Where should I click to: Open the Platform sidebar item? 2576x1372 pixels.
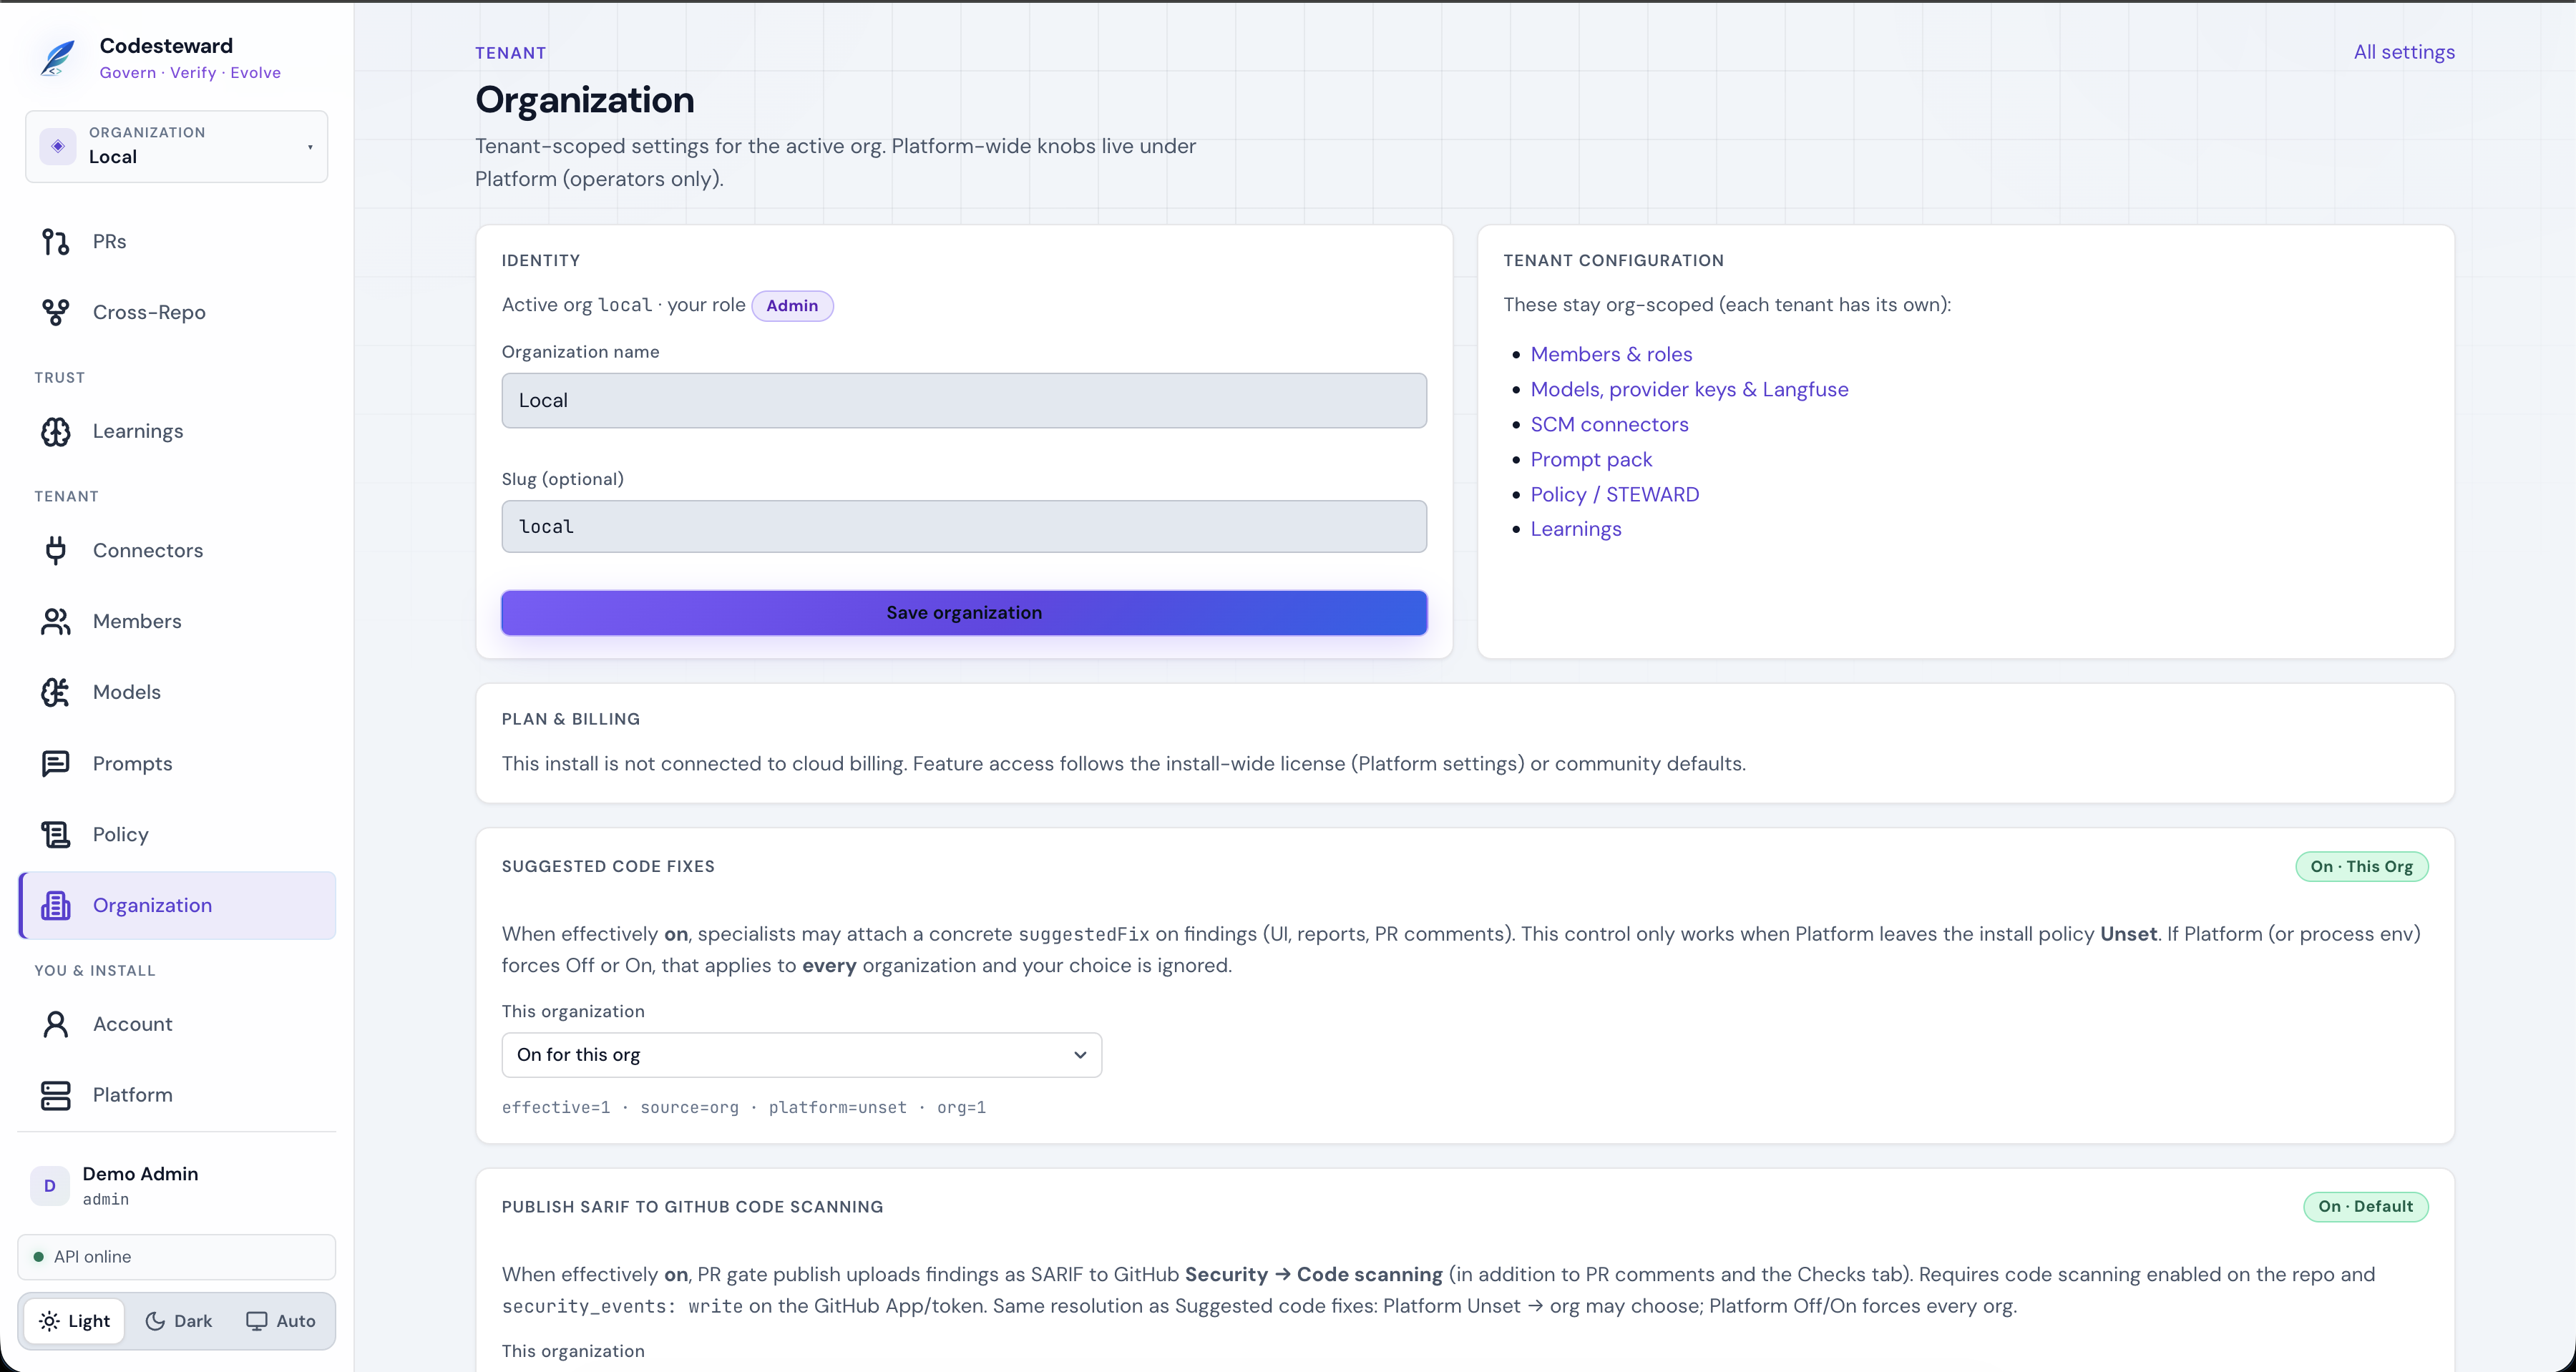(177, 1096)
